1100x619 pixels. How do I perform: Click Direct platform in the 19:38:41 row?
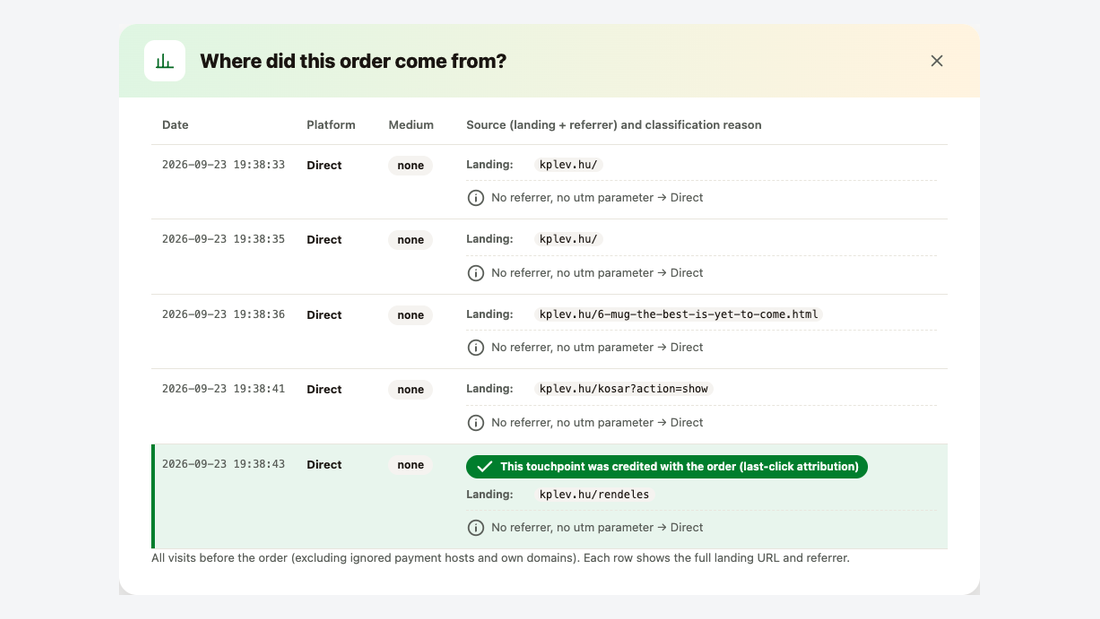(x=324, y=390)
